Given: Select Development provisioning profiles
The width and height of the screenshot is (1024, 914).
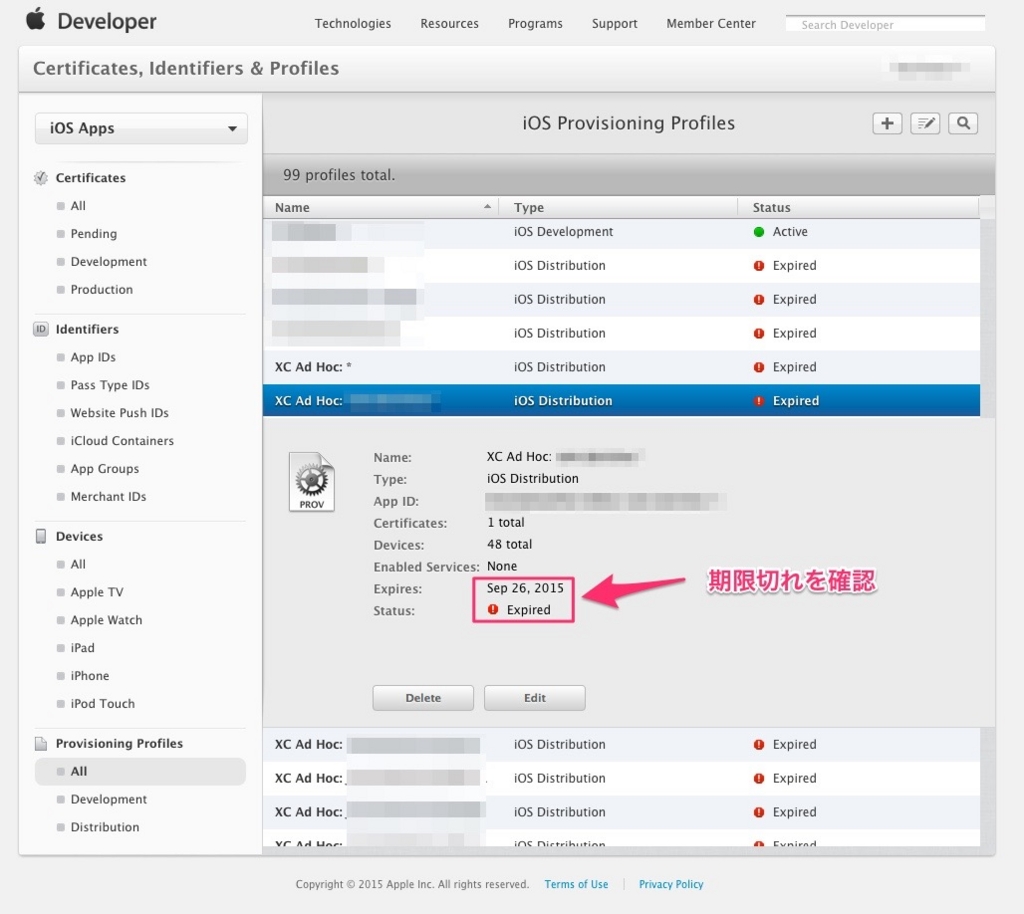Looking at the screenshot, I should [108, 799].
